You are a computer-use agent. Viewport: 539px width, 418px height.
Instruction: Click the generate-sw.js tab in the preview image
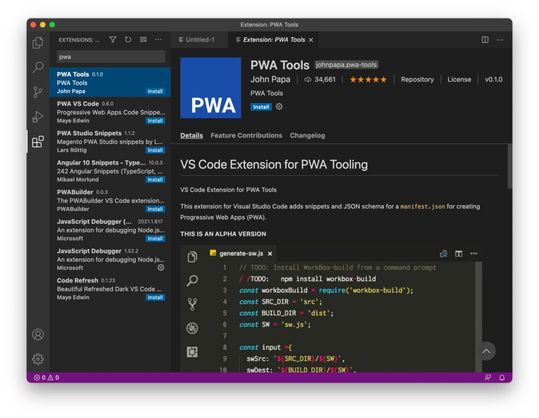point(241,254)
